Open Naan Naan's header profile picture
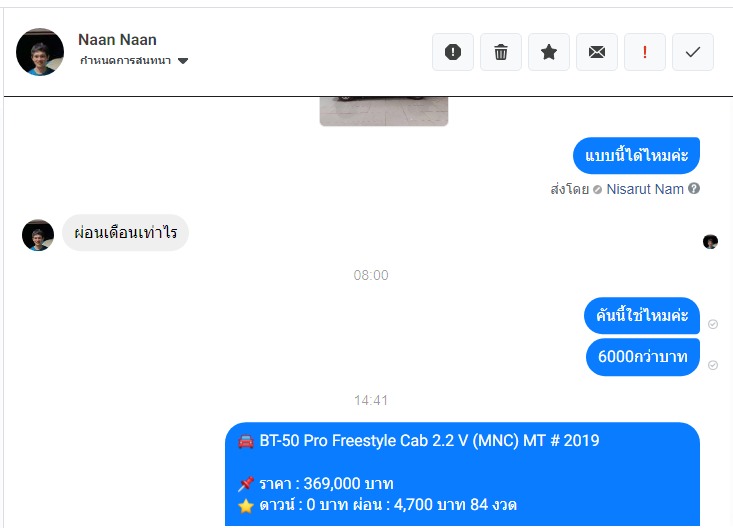 coord(40,52)
